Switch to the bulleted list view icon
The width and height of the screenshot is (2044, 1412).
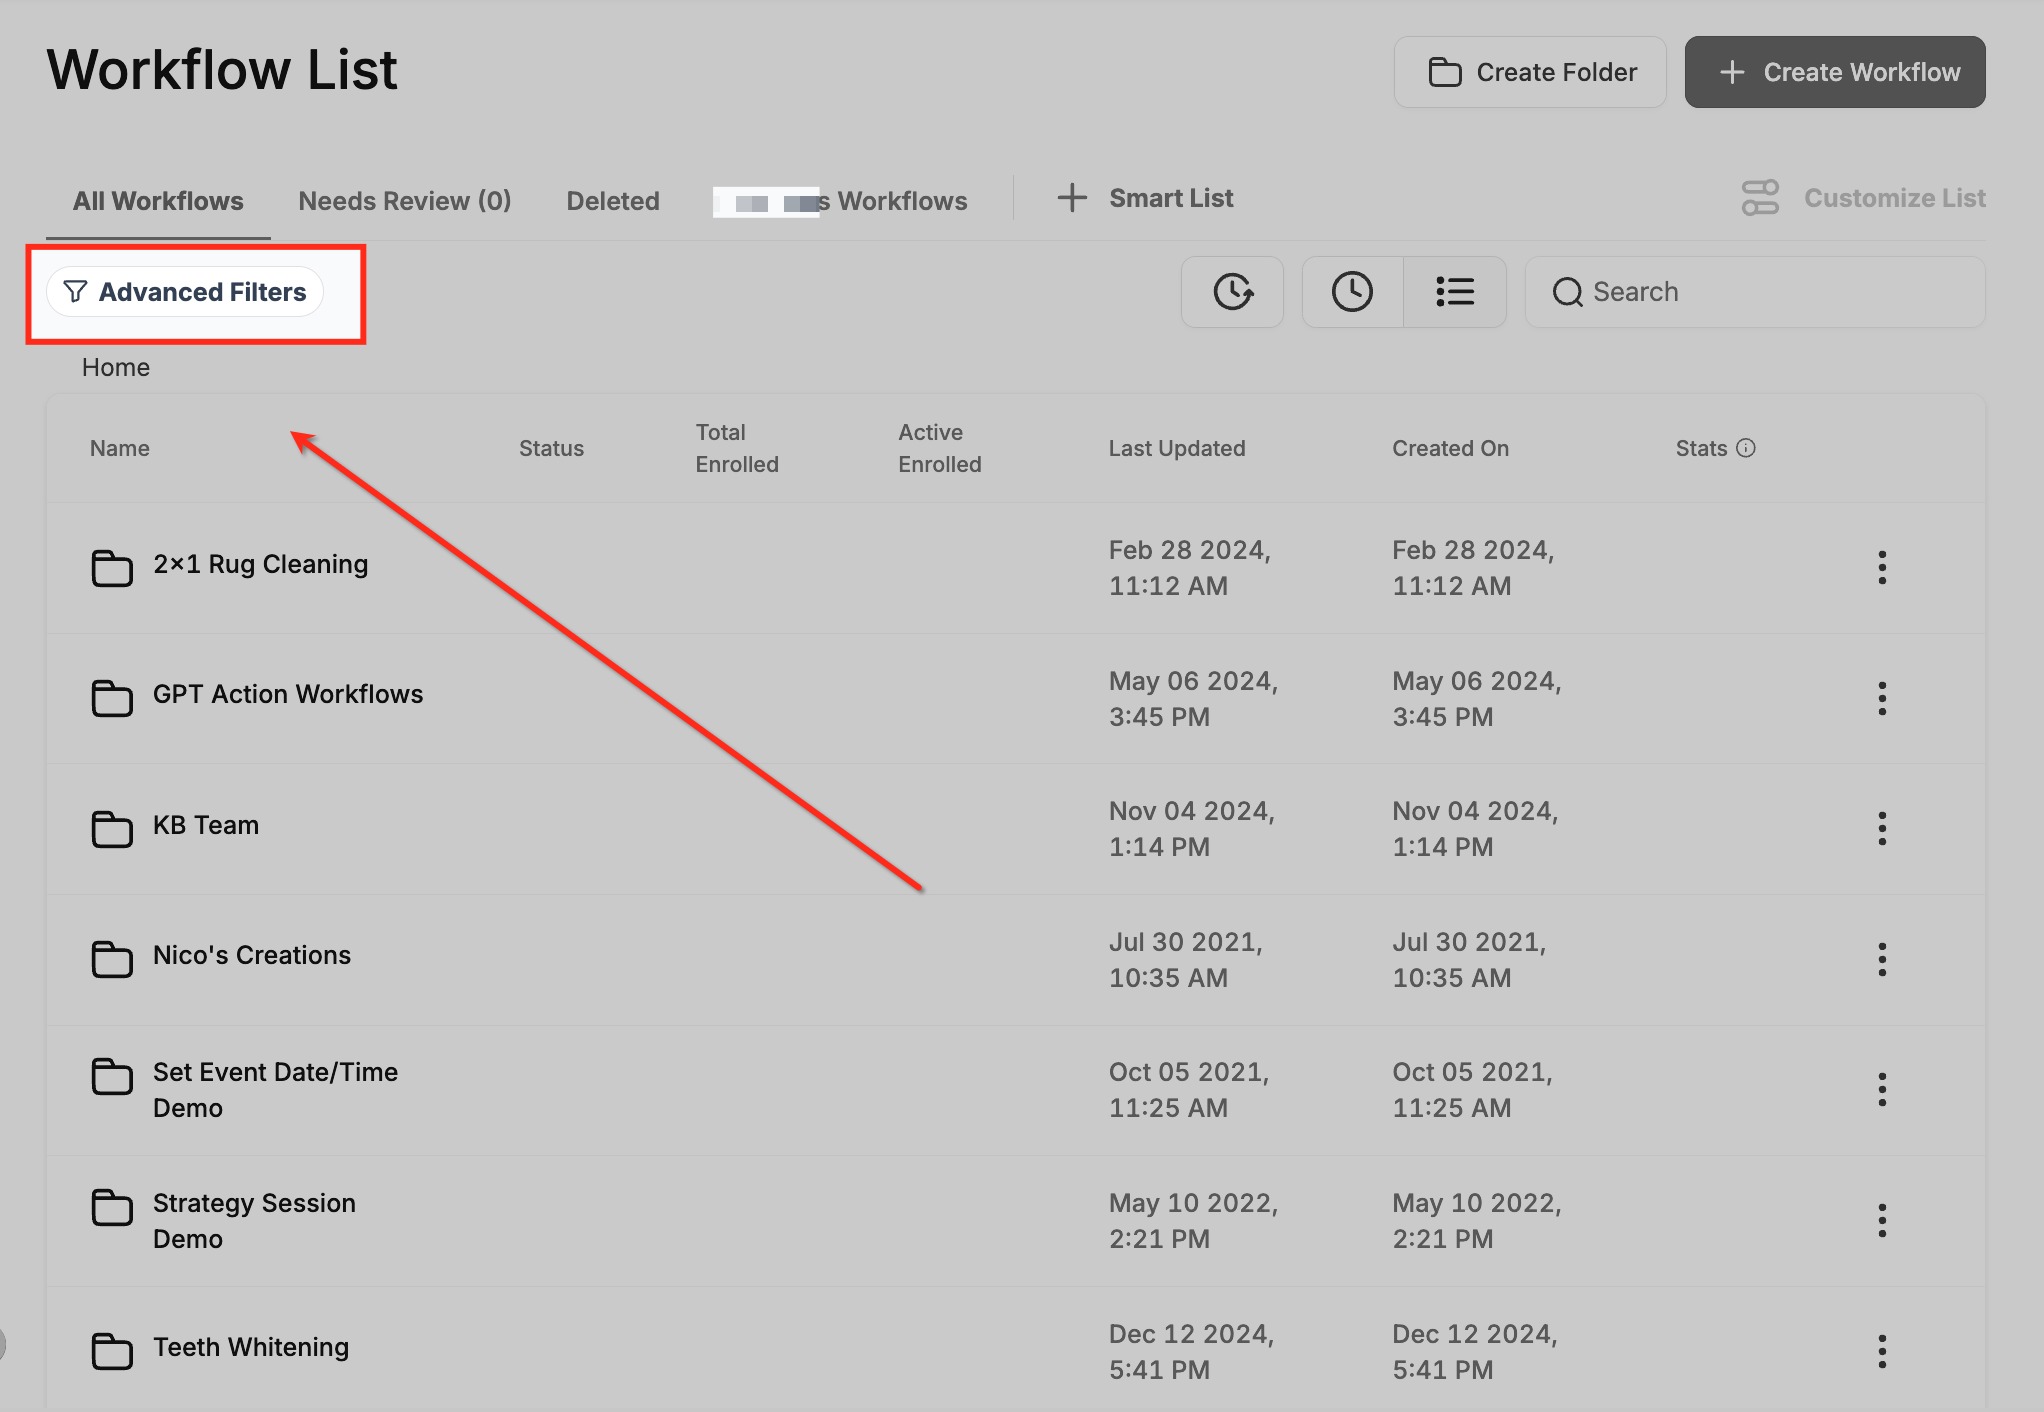(x=1455, y=292)
